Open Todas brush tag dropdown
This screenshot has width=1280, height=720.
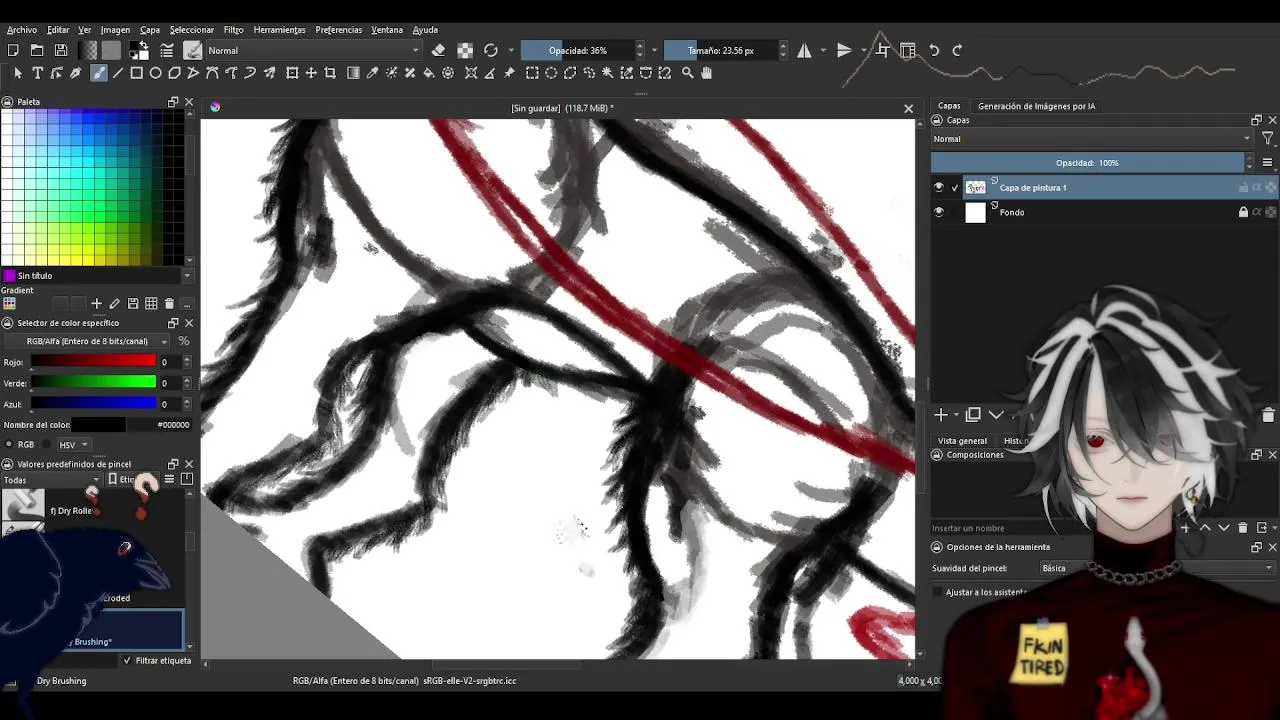pyautogui.click(x=52, y=480)
